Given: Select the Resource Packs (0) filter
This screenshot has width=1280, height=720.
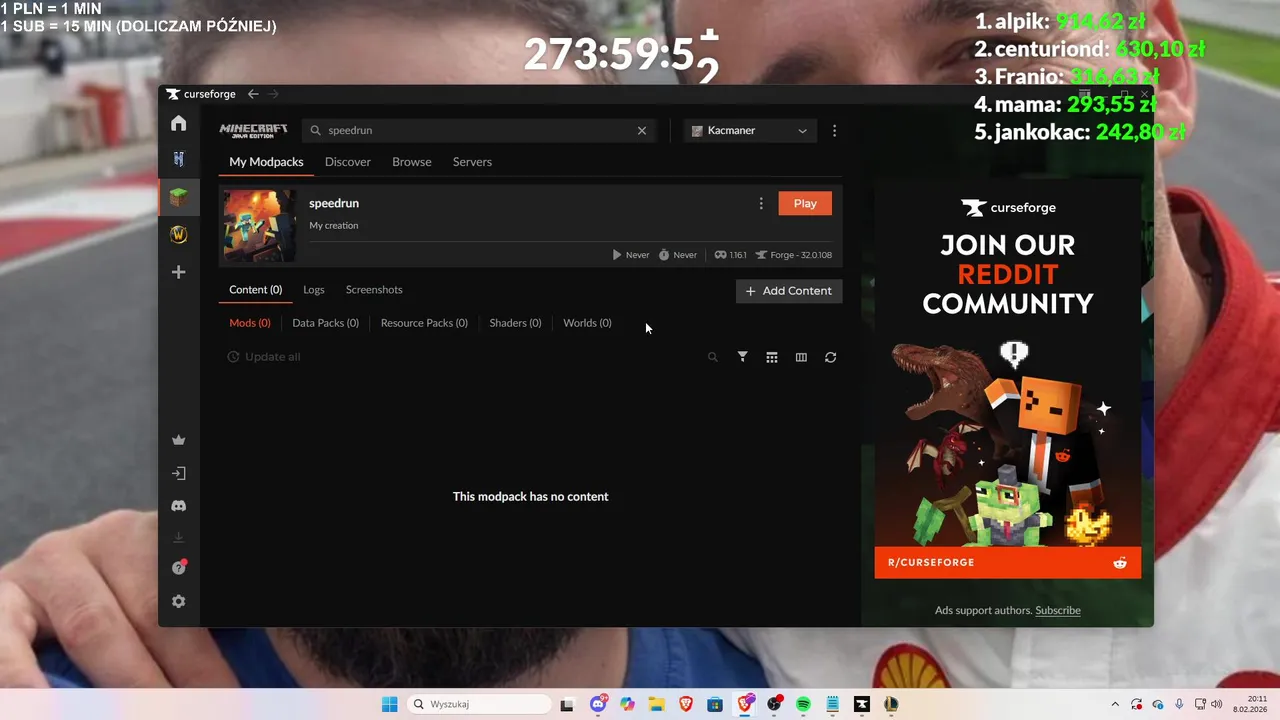Looking at the screenshot, I should (424, 323).
